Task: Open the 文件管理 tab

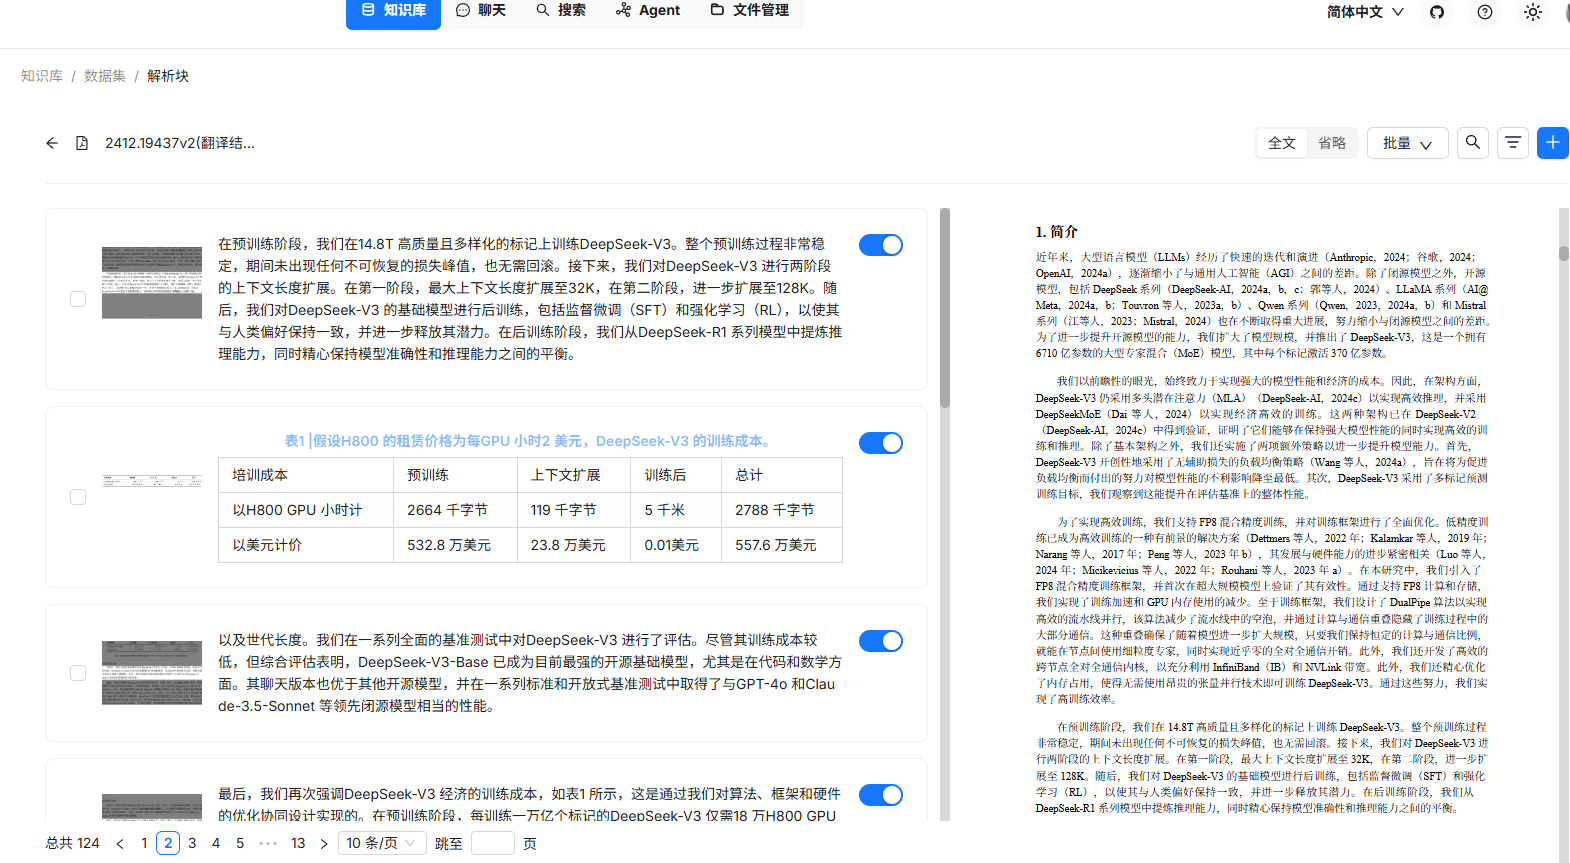Action: (750, 11)
